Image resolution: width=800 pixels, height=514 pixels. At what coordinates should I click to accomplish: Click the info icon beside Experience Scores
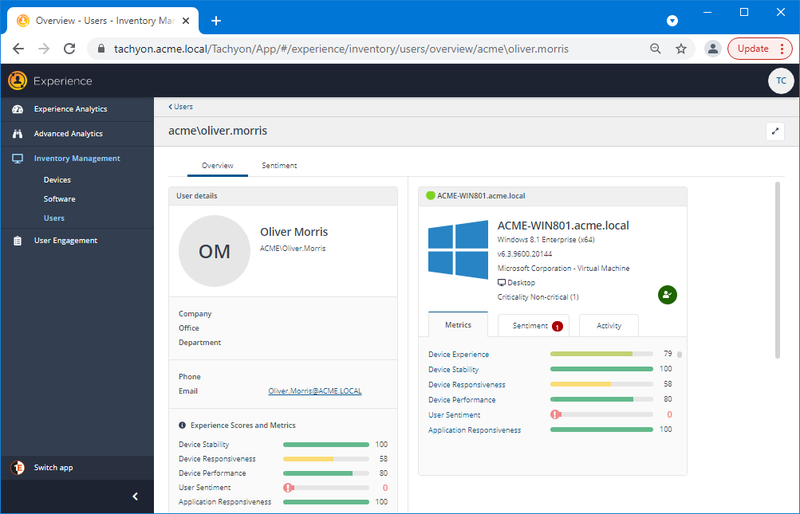point(182,425)
